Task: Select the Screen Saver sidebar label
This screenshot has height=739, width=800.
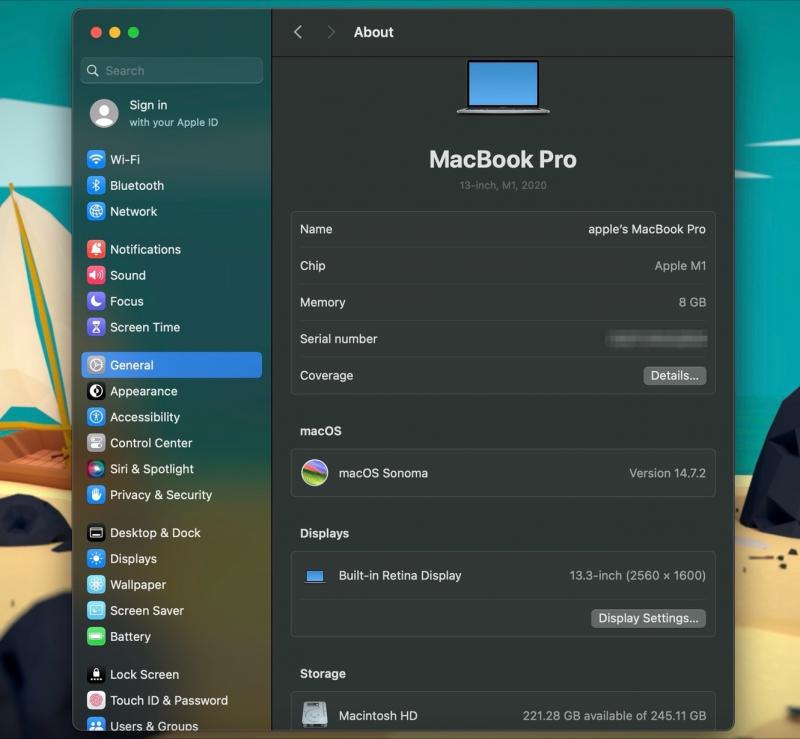Action: tap(147, 610)
